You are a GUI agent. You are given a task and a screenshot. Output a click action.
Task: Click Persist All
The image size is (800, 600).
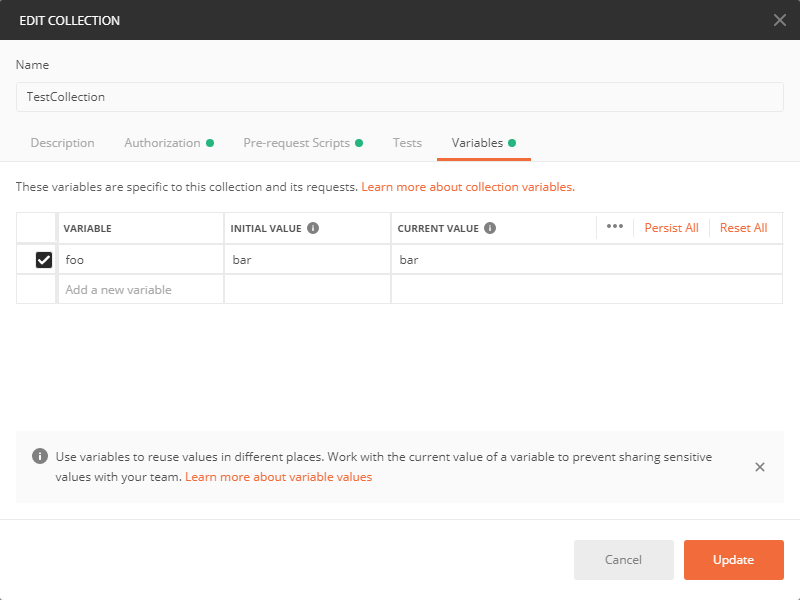[671, 227]
